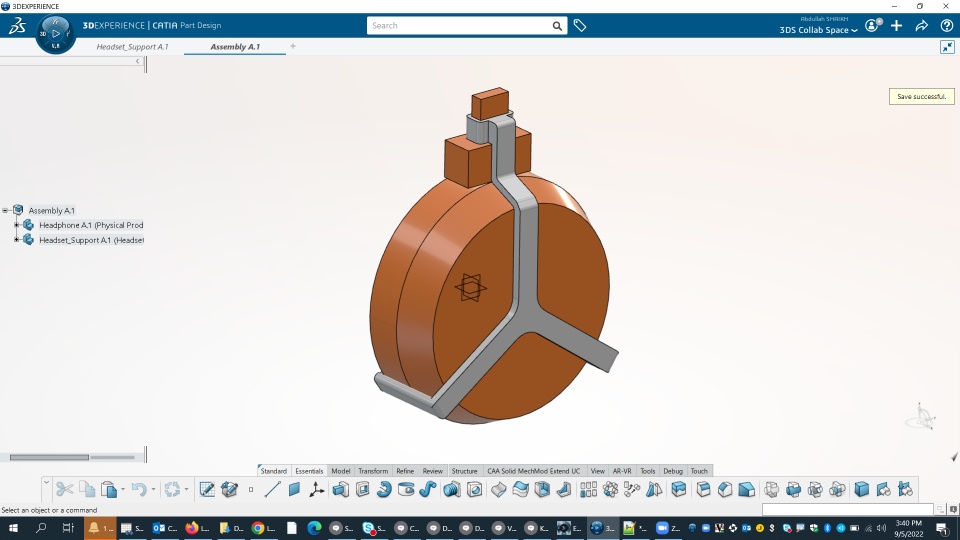Open the Structure toolbar tab

(x=464, y=471)
